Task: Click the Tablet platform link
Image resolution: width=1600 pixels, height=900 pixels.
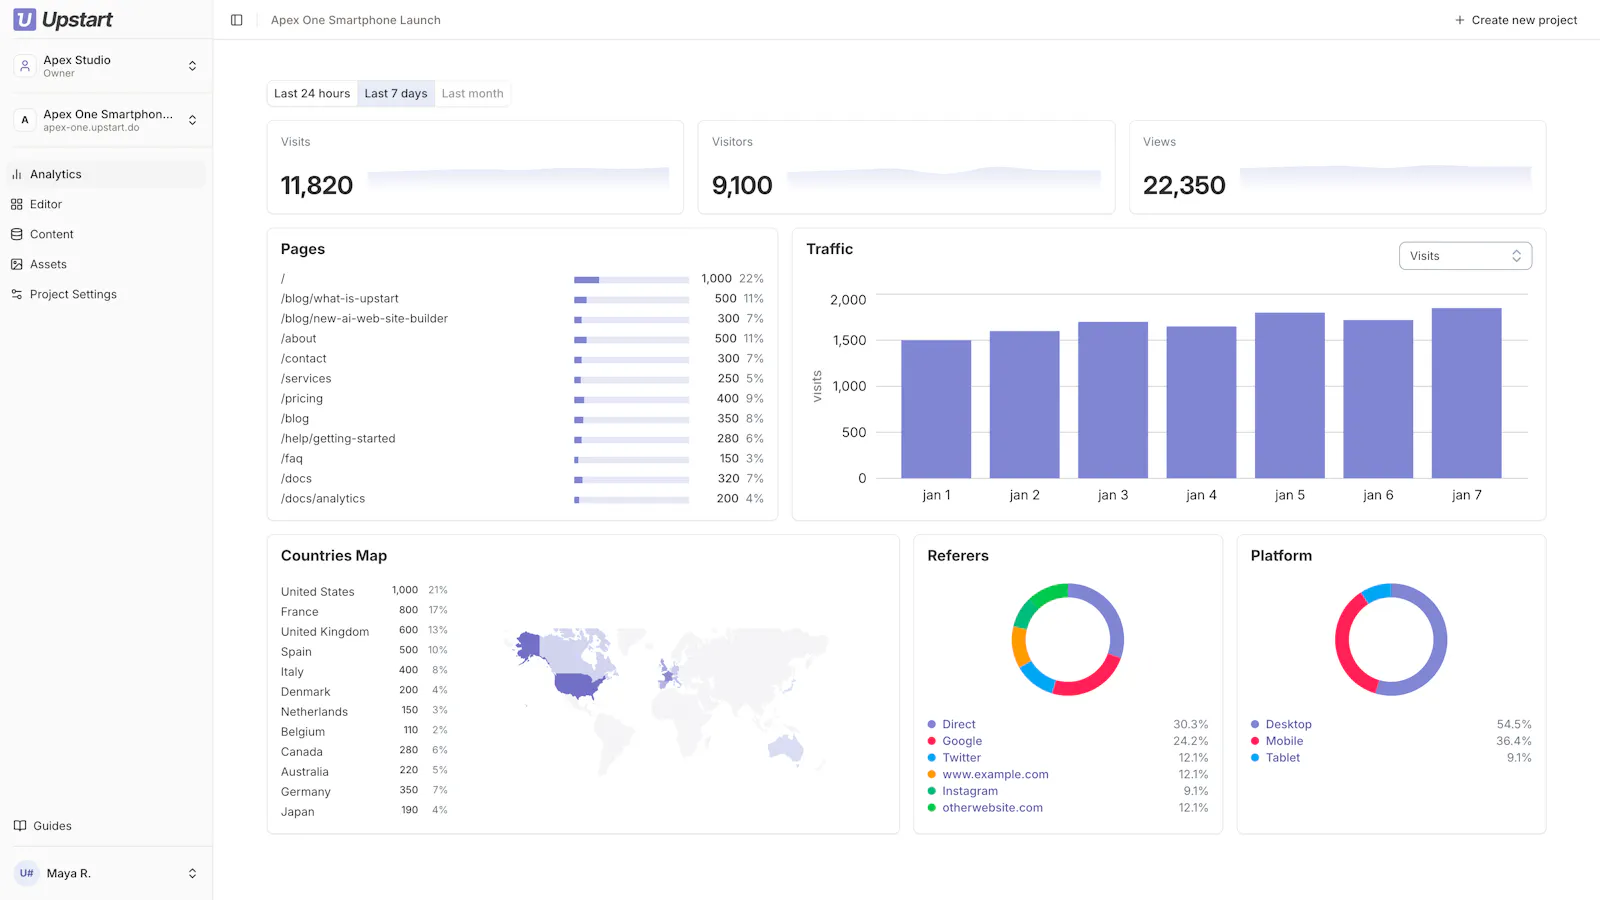Action: click(x=1283, y=758)
